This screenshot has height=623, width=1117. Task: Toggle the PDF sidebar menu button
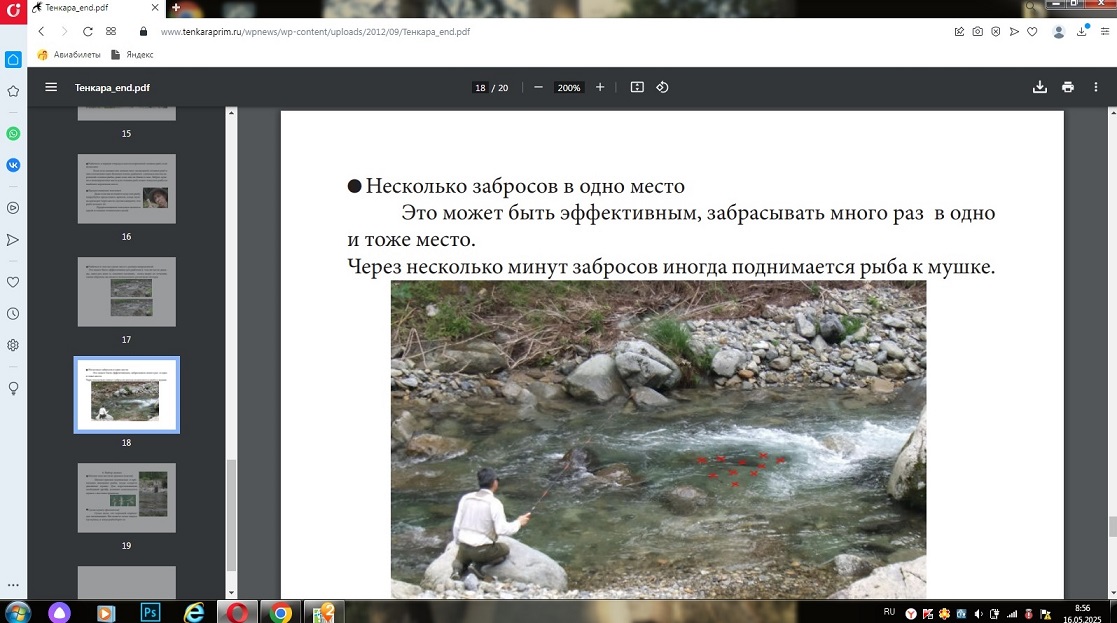pyautogui.click(x=51, y=88)
